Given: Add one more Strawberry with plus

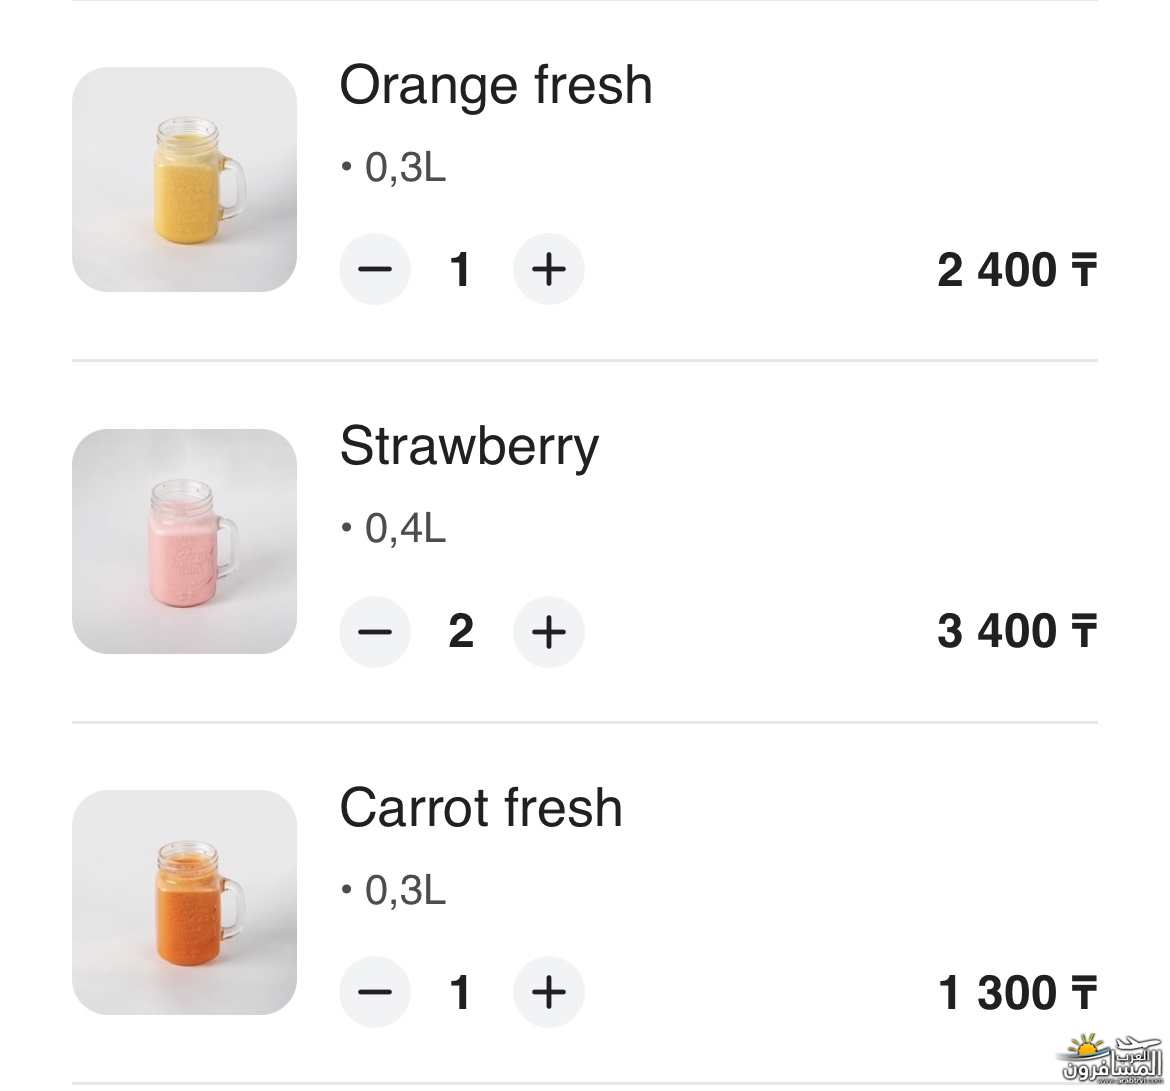Looking at the screenshot, I should (548, 631).
